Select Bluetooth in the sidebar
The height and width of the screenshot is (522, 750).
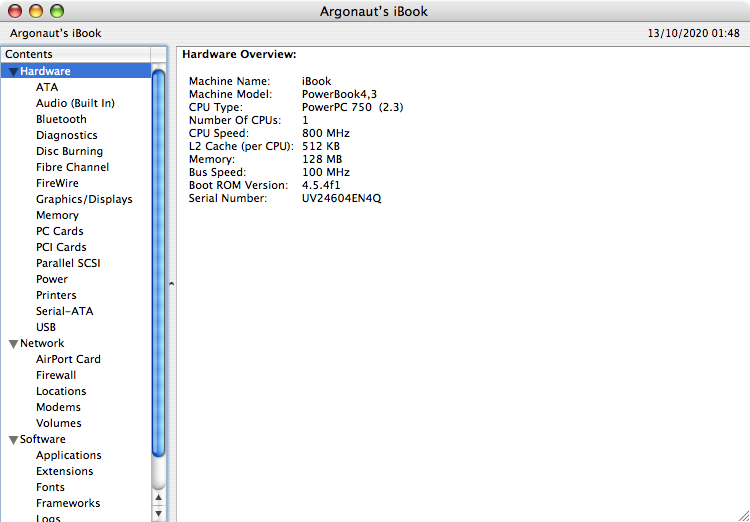pyautogui.click(x=61, y=119)
